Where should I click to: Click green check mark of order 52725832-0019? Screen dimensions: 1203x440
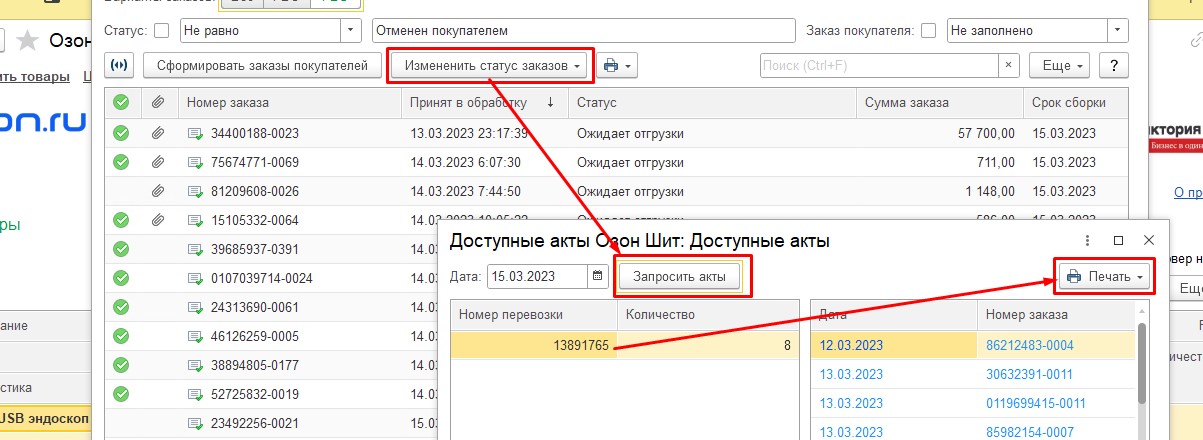click(121, 394)
